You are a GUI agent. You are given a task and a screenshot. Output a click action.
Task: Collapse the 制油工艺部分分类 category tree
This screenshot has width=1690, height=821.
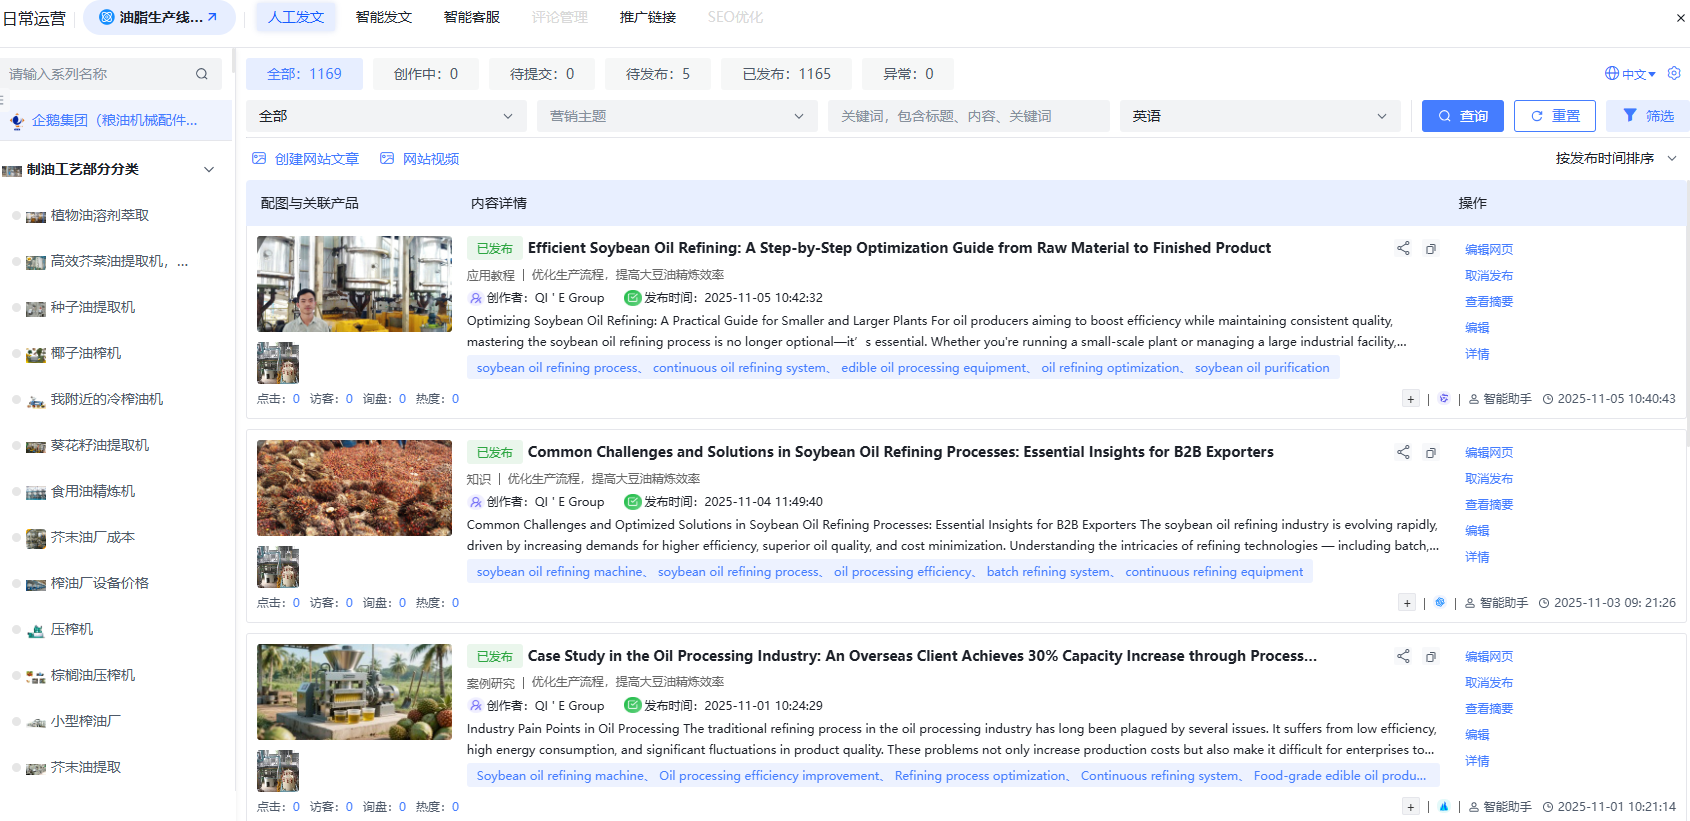click(x=209, y=170)
